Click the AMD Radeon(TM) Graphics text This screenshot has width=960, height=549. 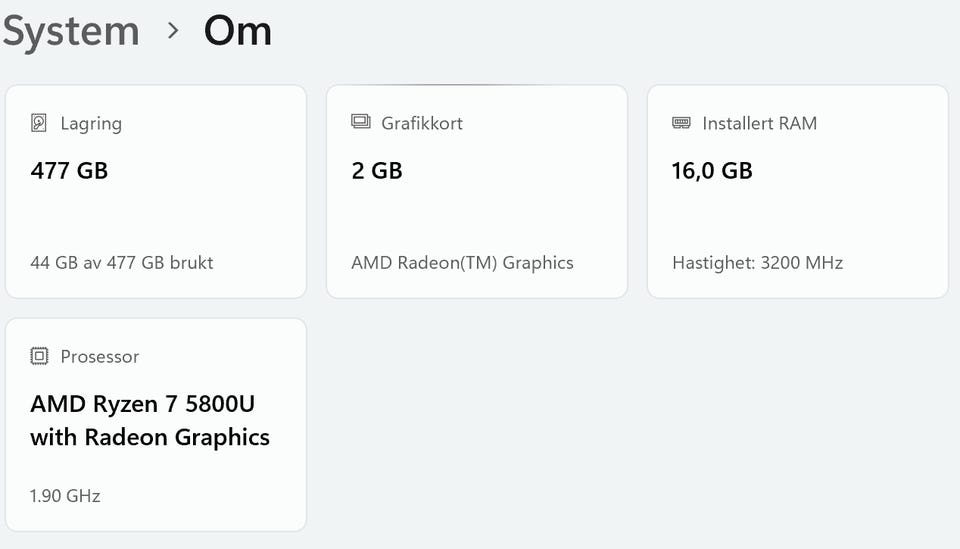click(x=462, y=263)
